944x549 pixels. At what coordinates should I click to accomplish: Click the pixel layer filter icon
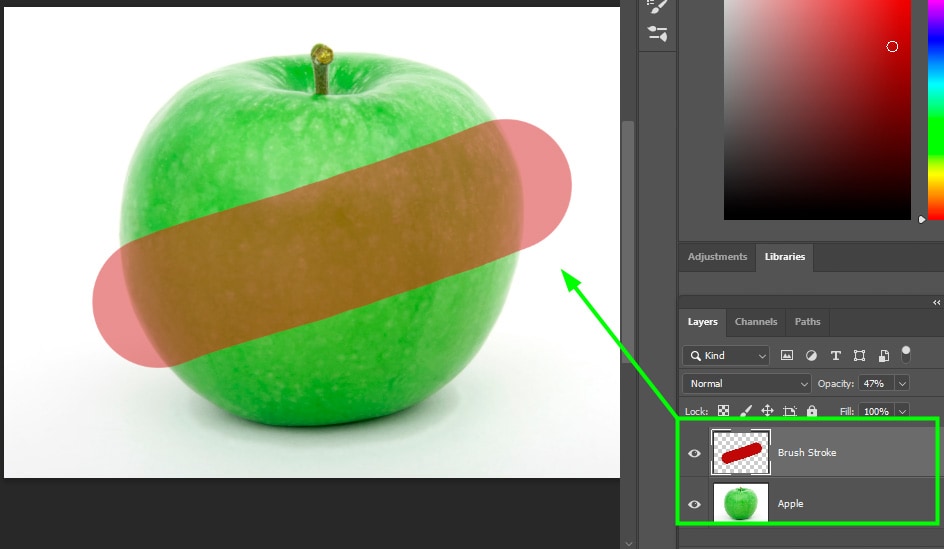click(787, 356)
